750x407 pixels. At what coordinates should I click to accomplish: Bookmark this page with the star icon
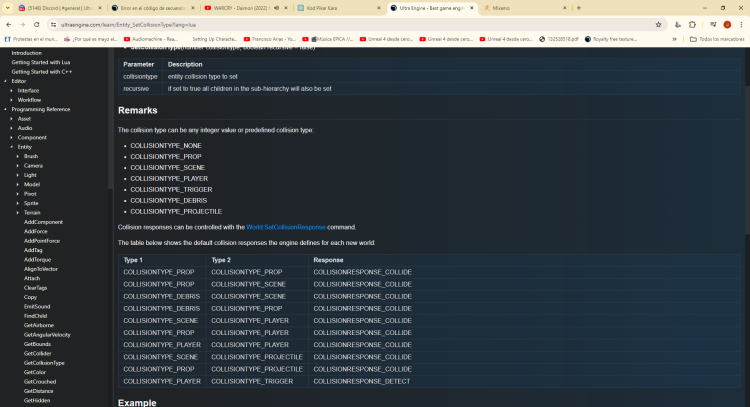pyautogui.click(x=658, y=24)
